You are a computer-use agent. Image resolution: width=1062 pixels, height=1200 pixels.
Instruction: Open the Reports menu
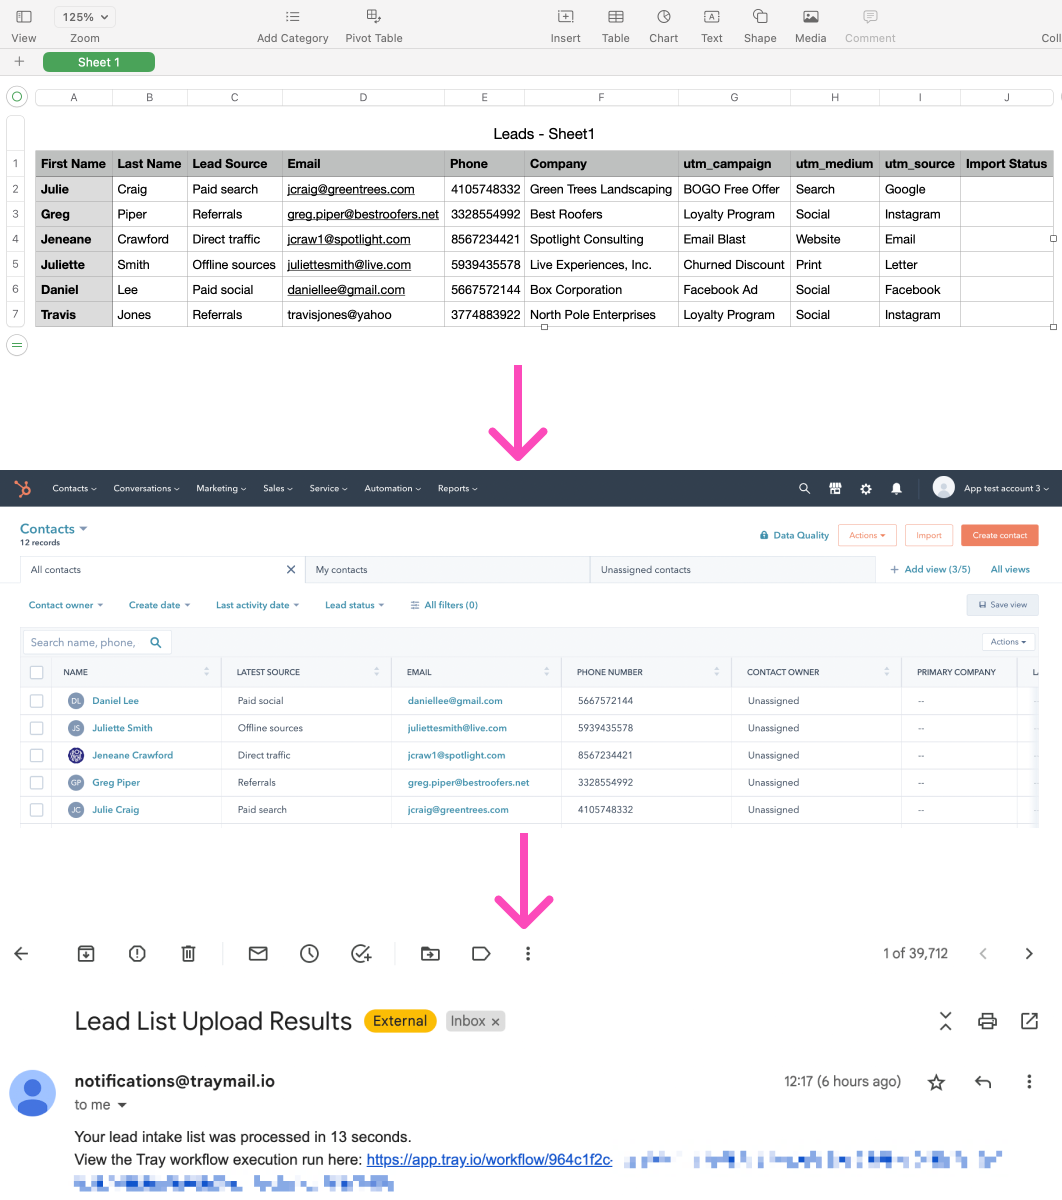pos(457,488)
